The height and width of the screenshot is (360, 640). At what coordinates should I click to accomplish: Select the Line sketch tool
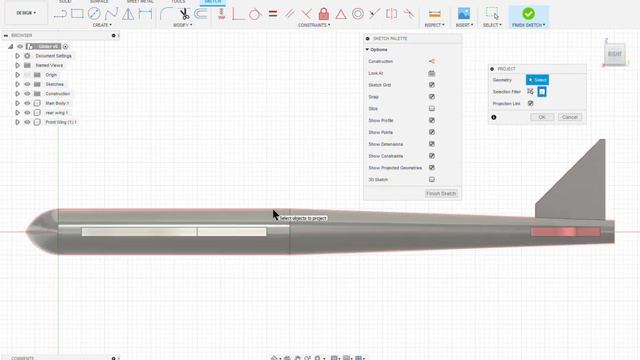[60, 14]
